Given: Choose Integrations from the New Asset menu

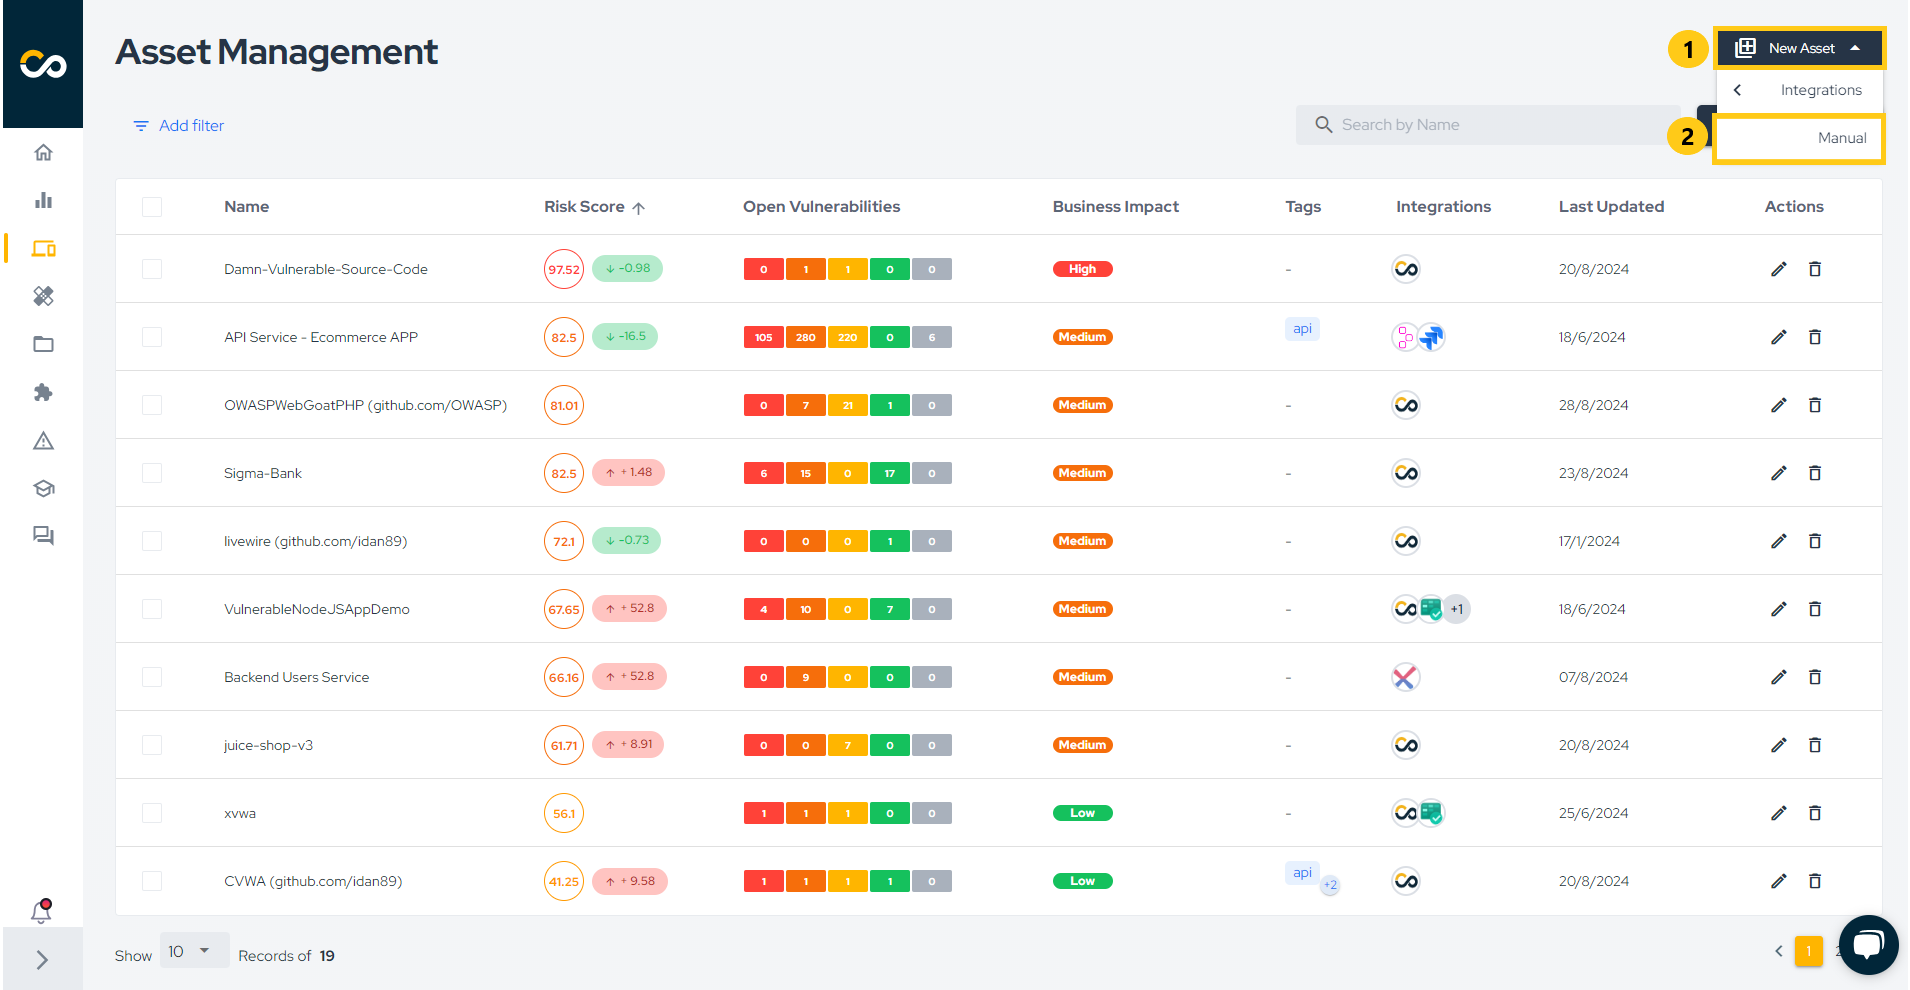Looking at the screenshot, I should click(1820, 90).
